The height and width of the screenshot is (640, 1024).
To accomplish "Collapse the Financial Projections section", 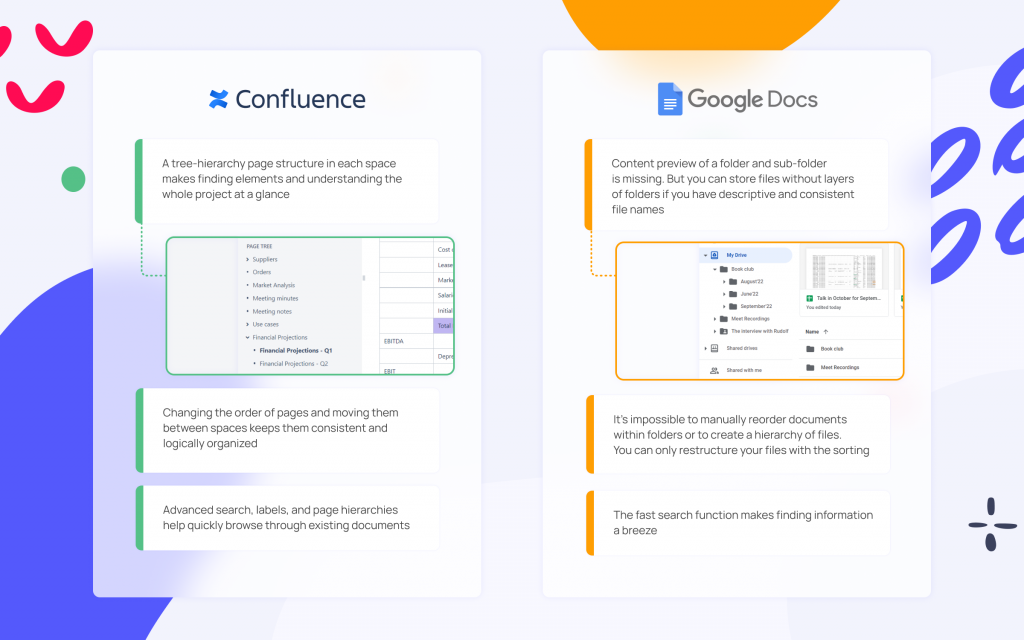I will (247, 337).
